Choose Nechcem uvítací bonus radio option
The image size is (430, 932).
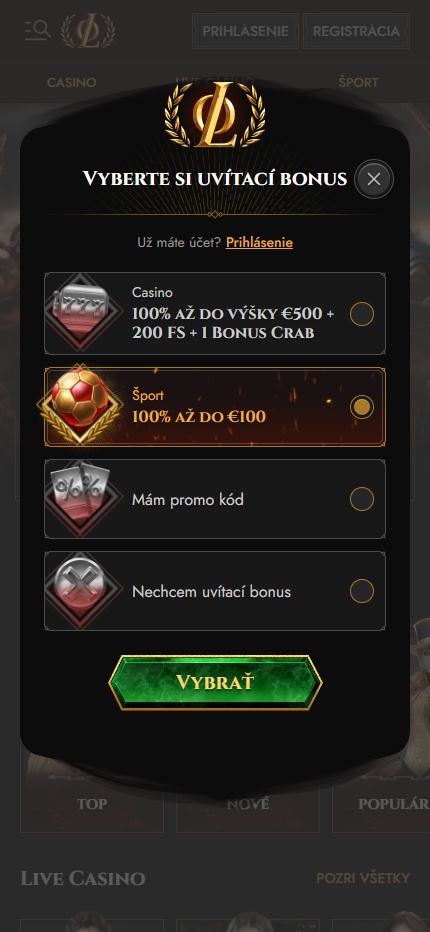[362, 591]
